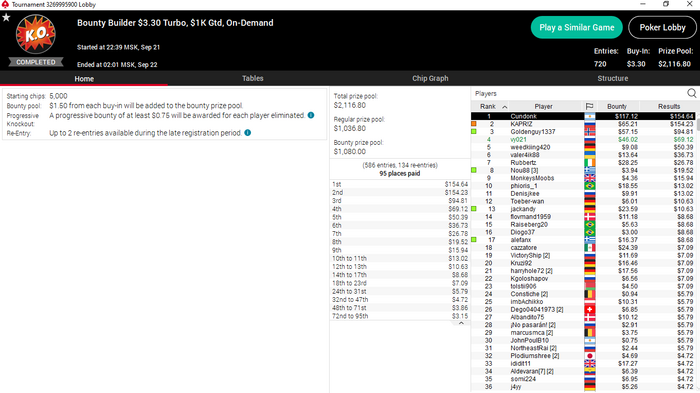
Task: Select player row JohnPoulB10
Action: [x=583, y=340]
